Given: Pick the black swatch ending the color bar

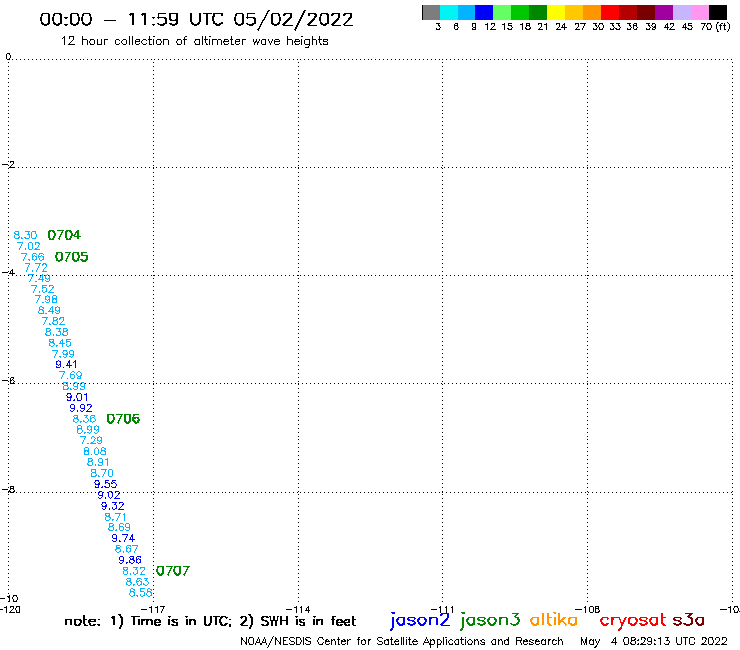Looking at the screenshot, I should click(718, 12).
